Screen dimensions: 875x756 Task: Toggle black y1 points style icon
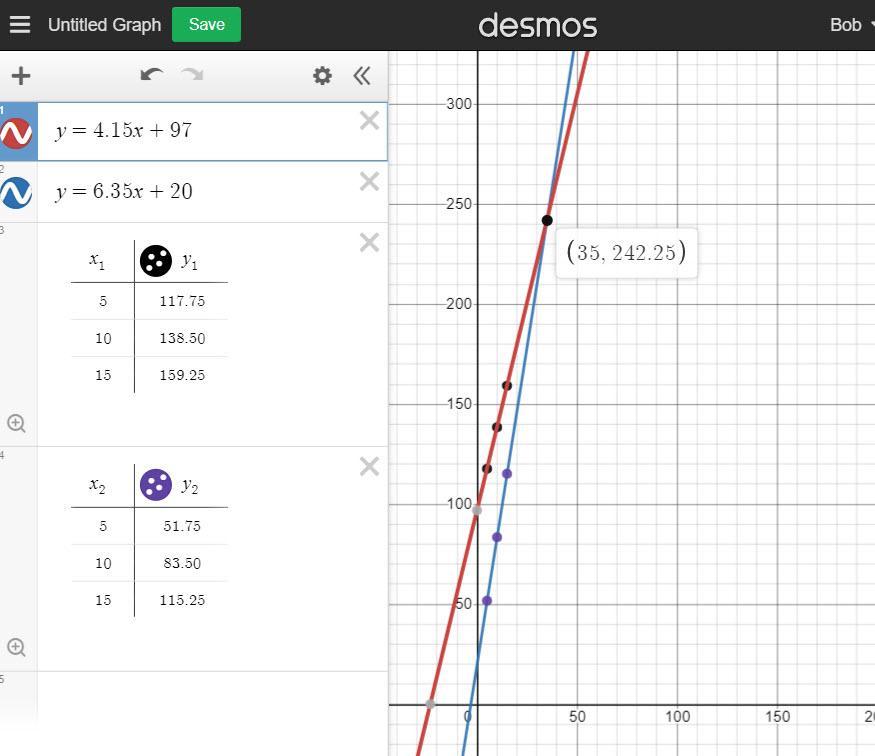pyautogui.click(x=156, y=261)
